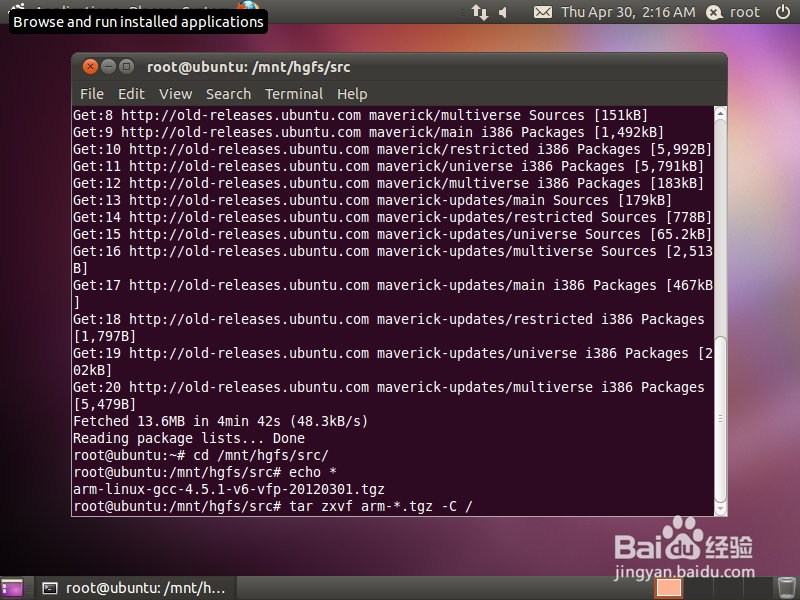The image size is (800, 600).
Task: Open the Edit menu in terminal
Action: pyautogui.click(x=131, y=94)
